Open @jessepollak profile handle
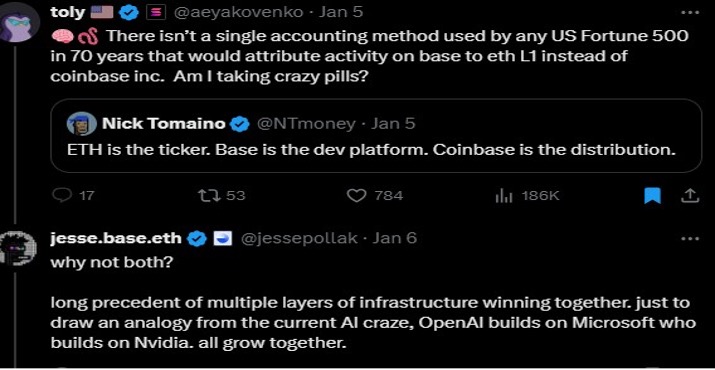 298,238
